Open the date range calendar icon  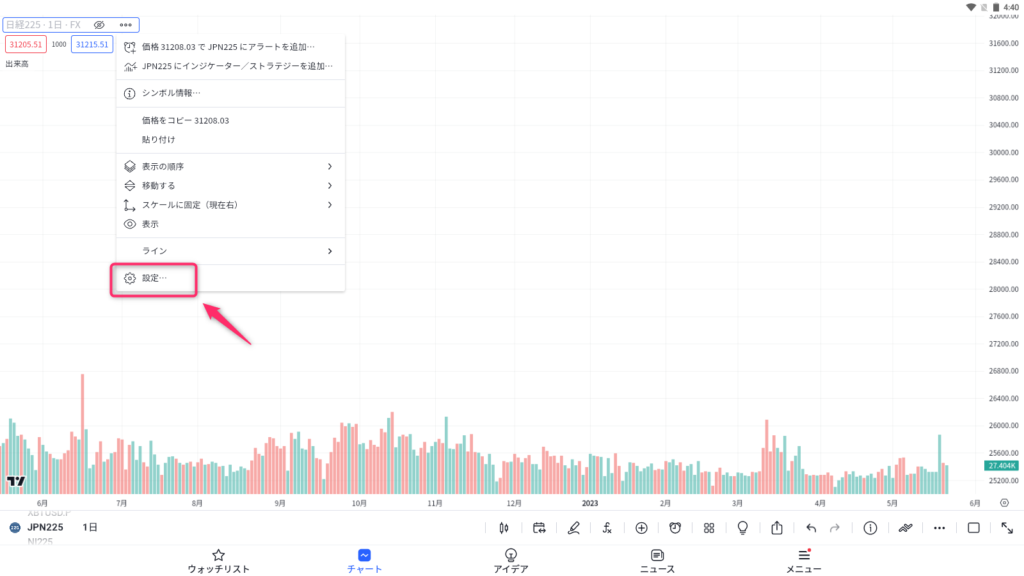click(539, 528)
